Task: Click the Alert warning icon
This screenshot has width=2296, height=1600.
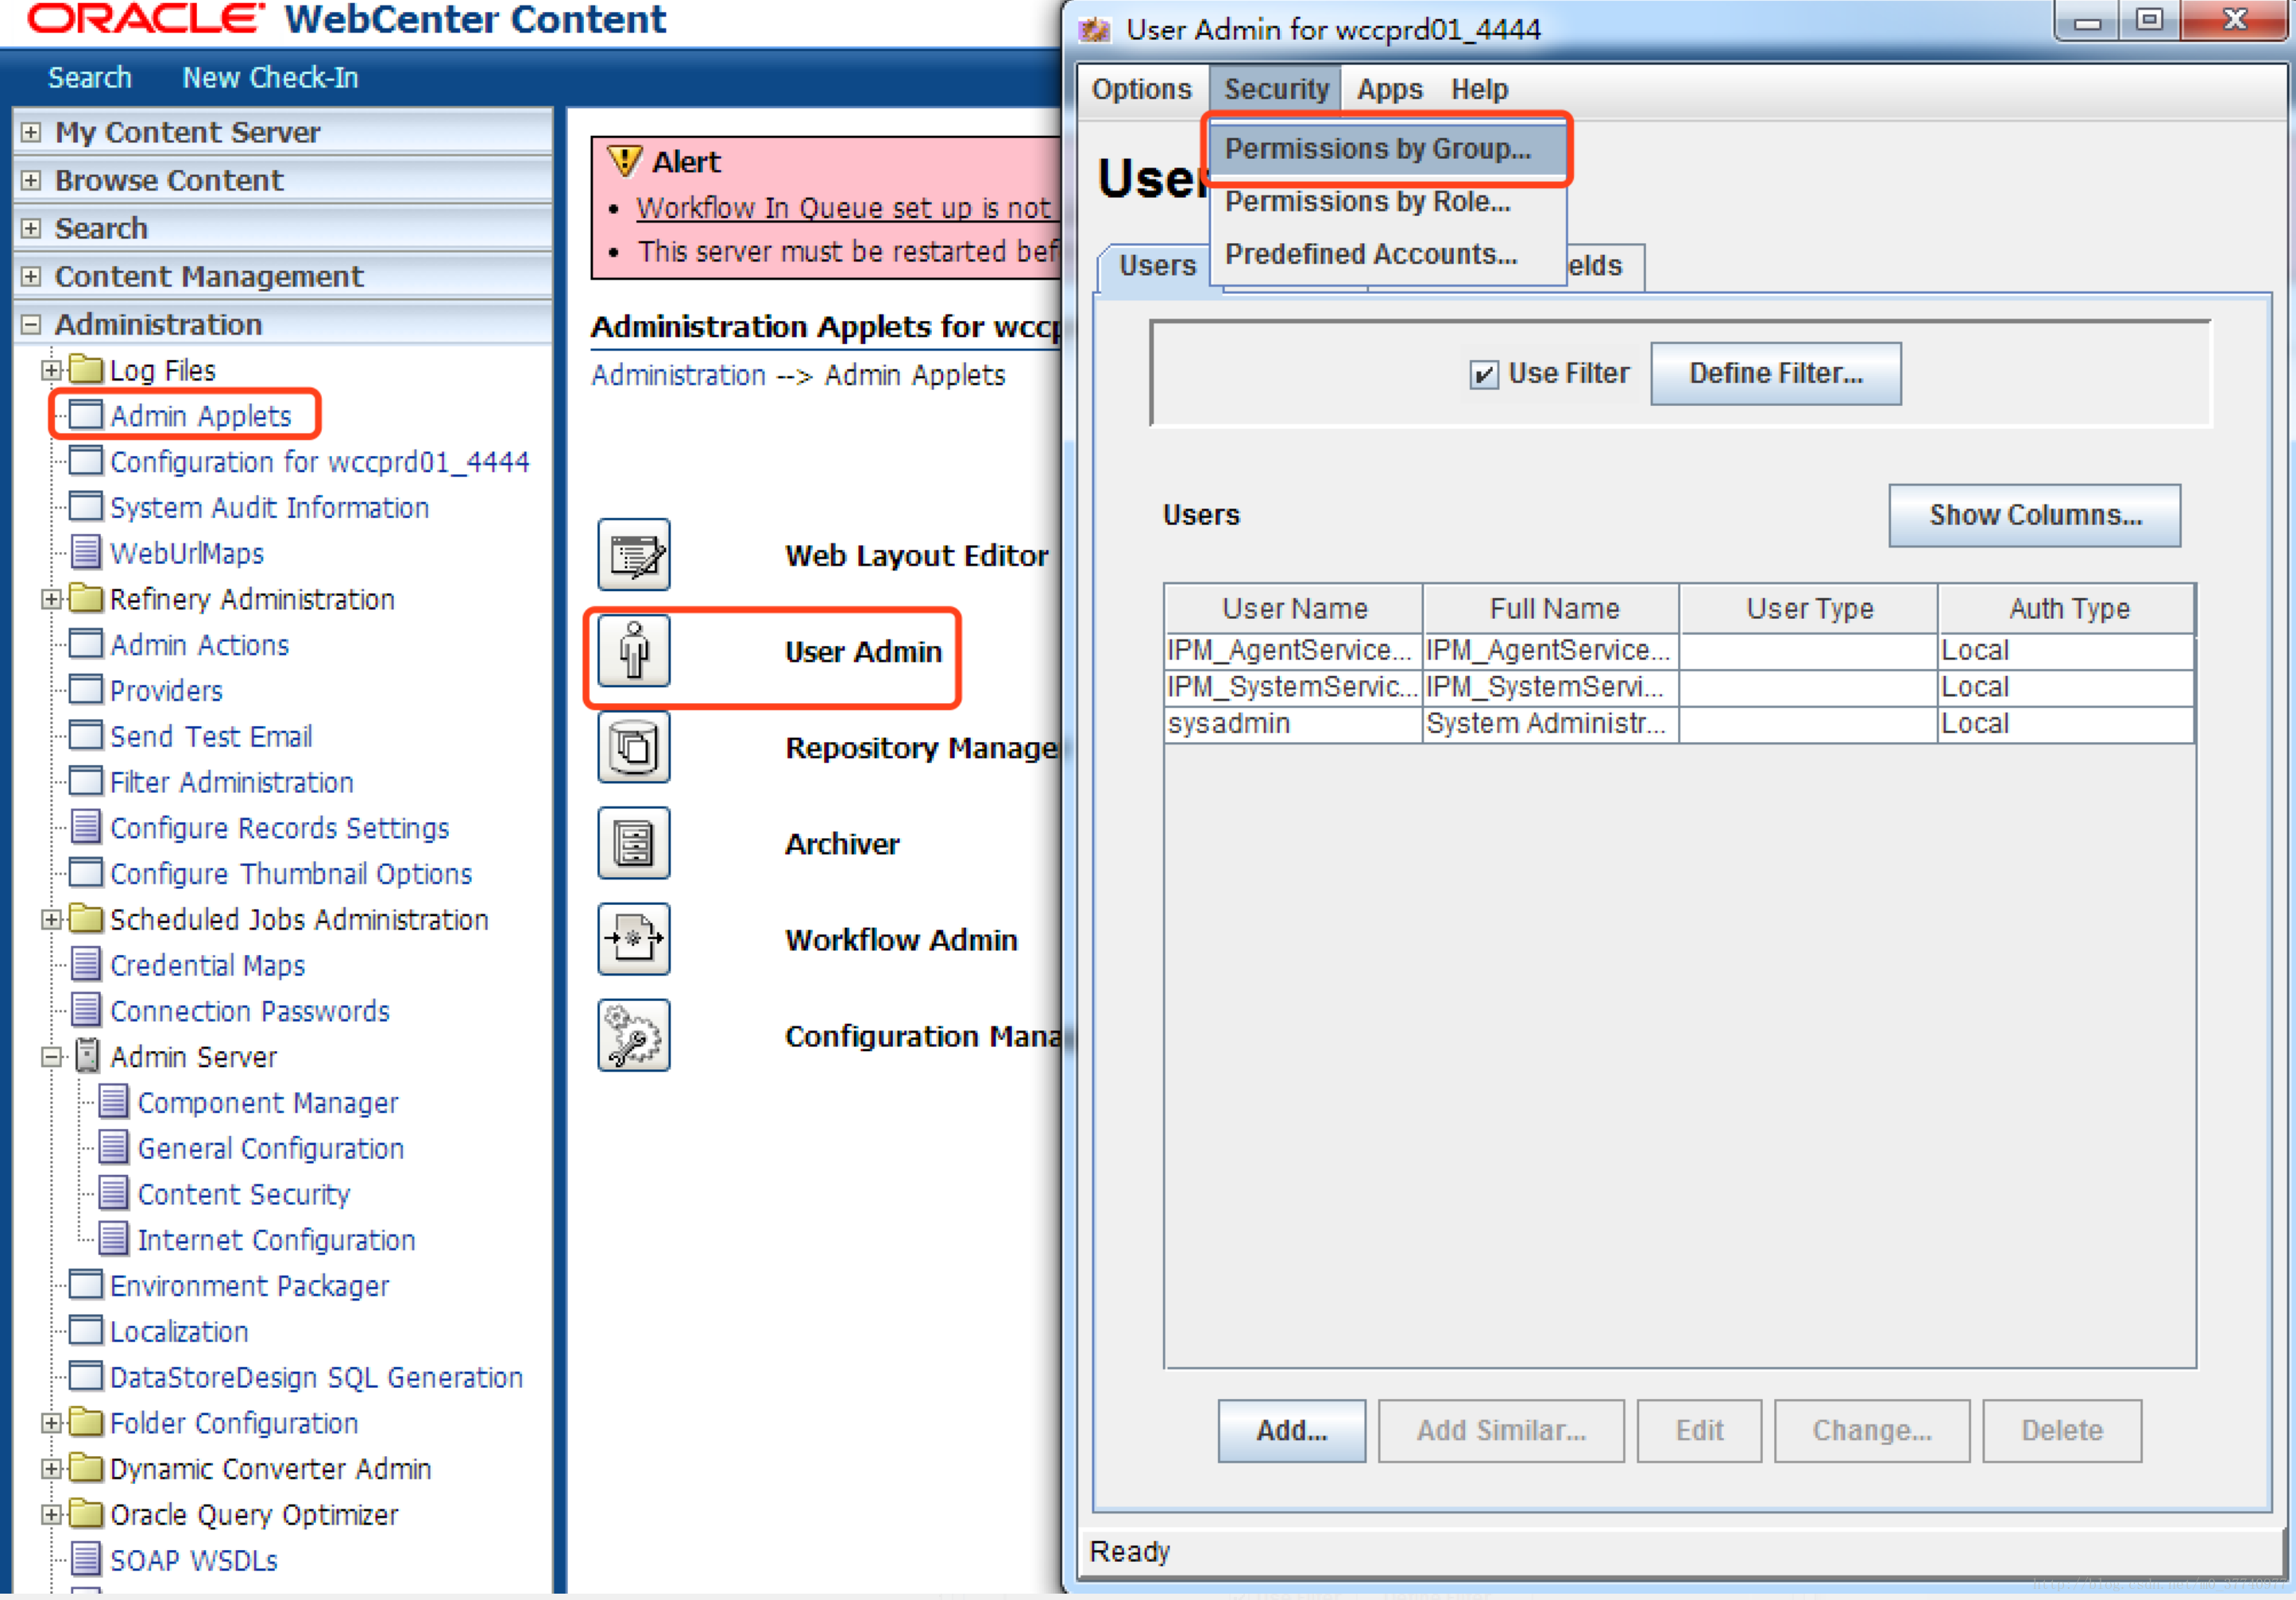Action: [624, 161]
